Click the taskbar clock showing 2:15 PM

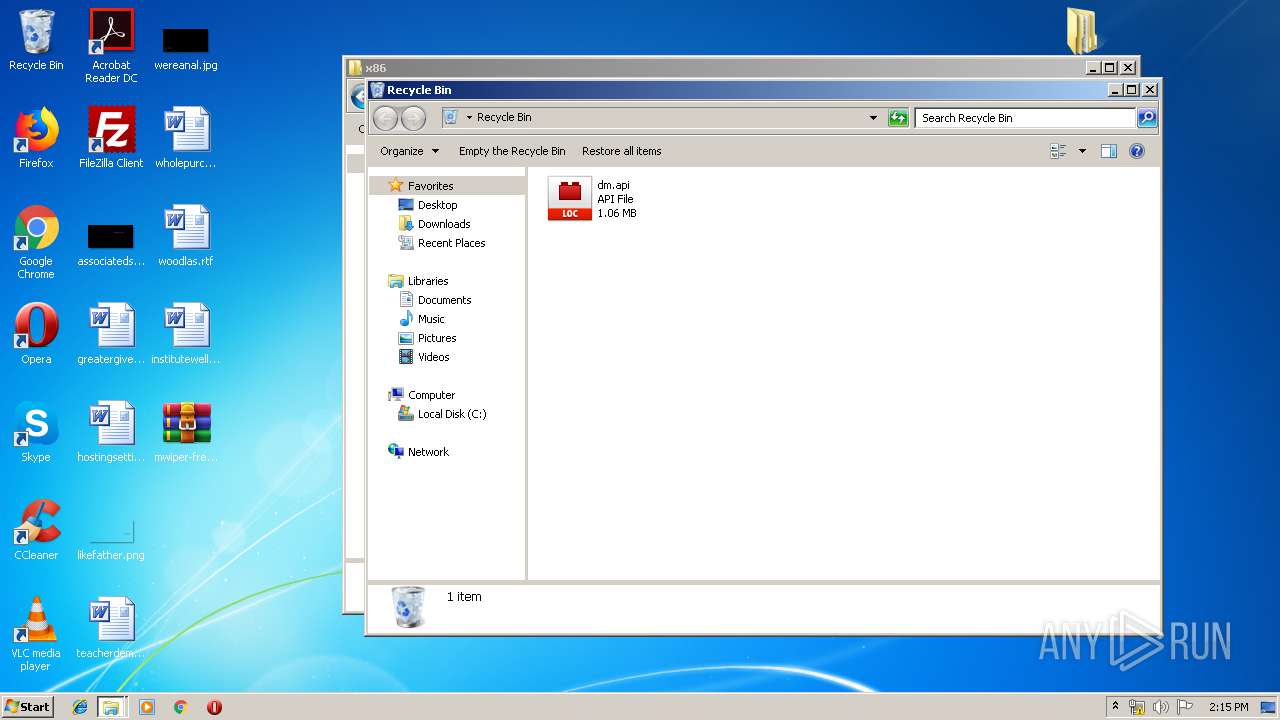click(x=1228, y=707)
